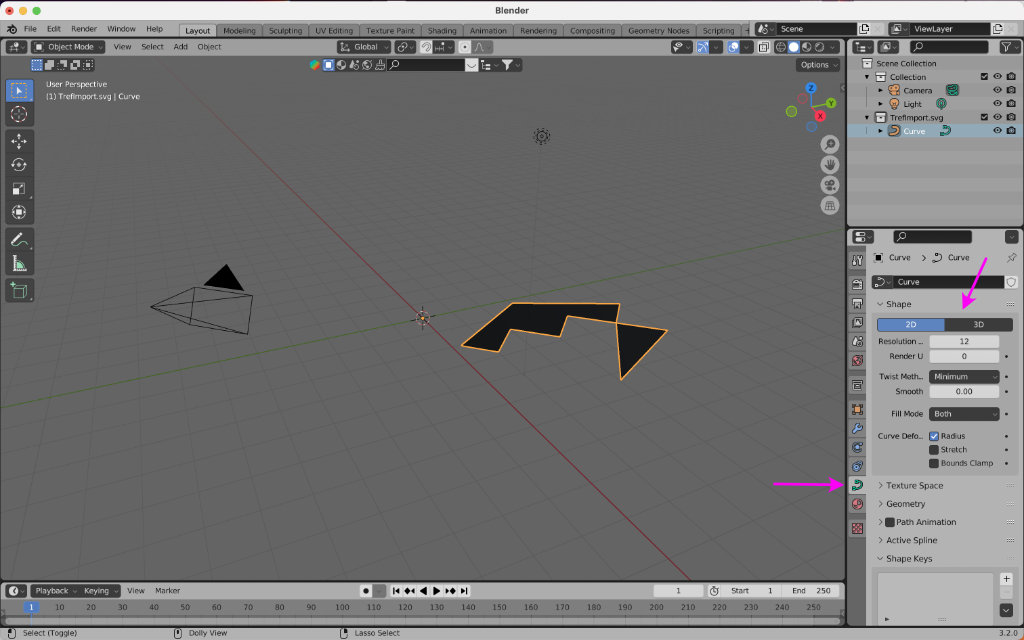Toggle camera view in the viewport
1024x640 pixels.
coord(830,185)
